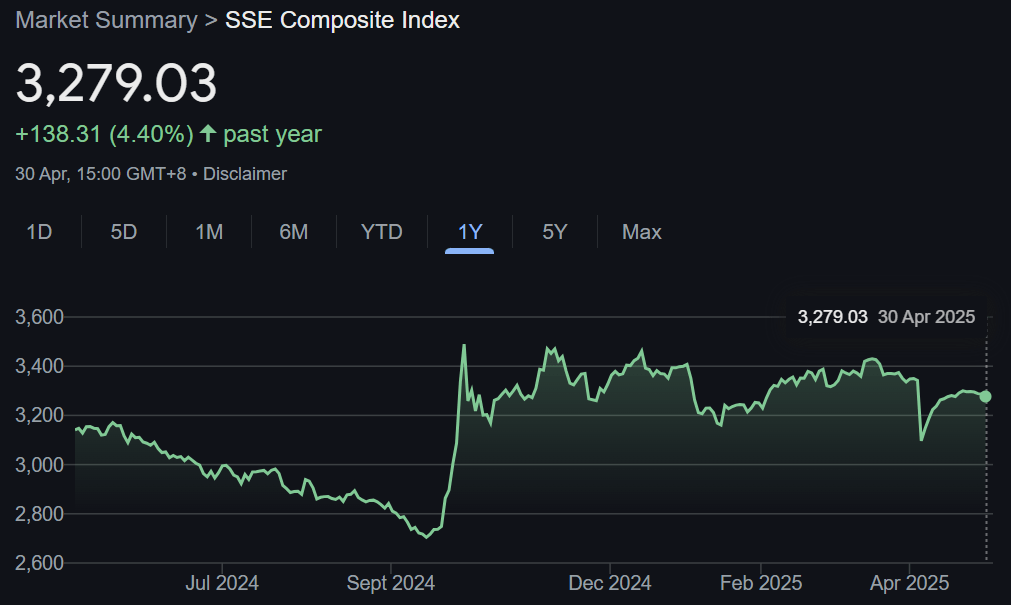
Task: Click the latest data point on the chart
Action: tap(984, 397)
